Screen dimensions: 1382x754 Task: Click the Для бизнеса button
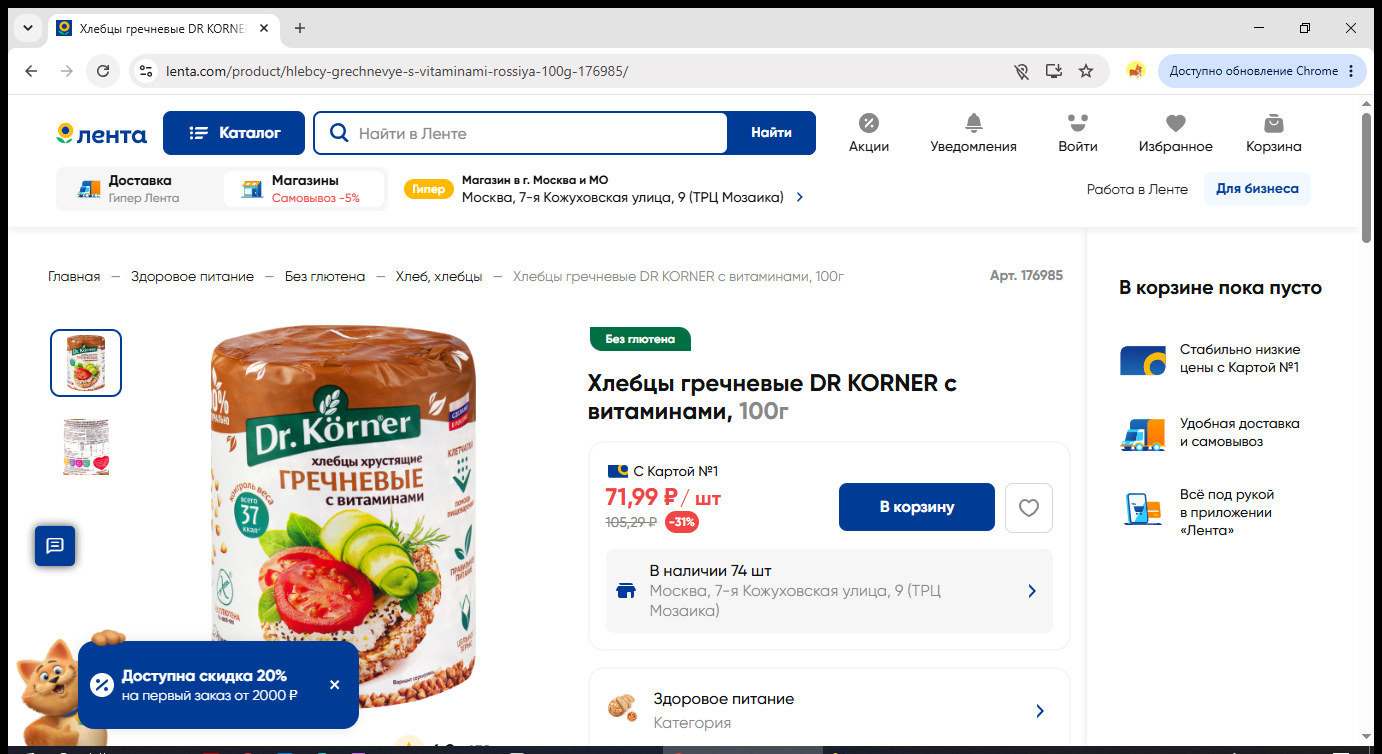[1257, 189]
